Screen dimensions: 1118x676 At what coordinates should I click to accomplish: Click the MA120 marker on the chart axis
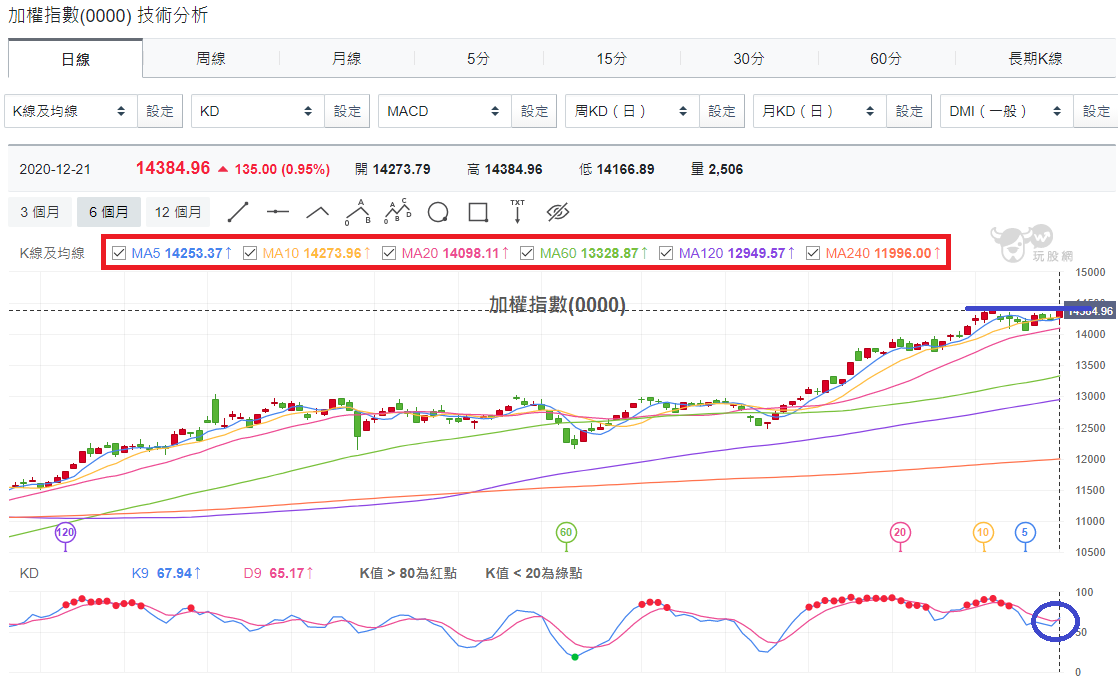[65, 532]
